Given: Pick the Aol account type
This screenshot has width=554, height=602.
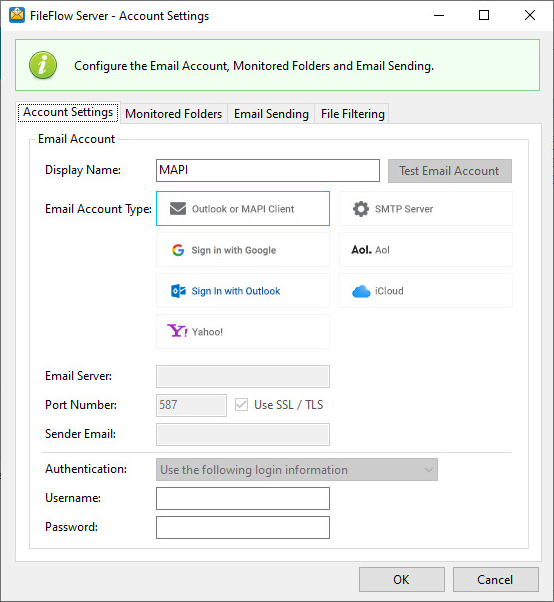Looking at the screenshot, I should tap(426, 250).
